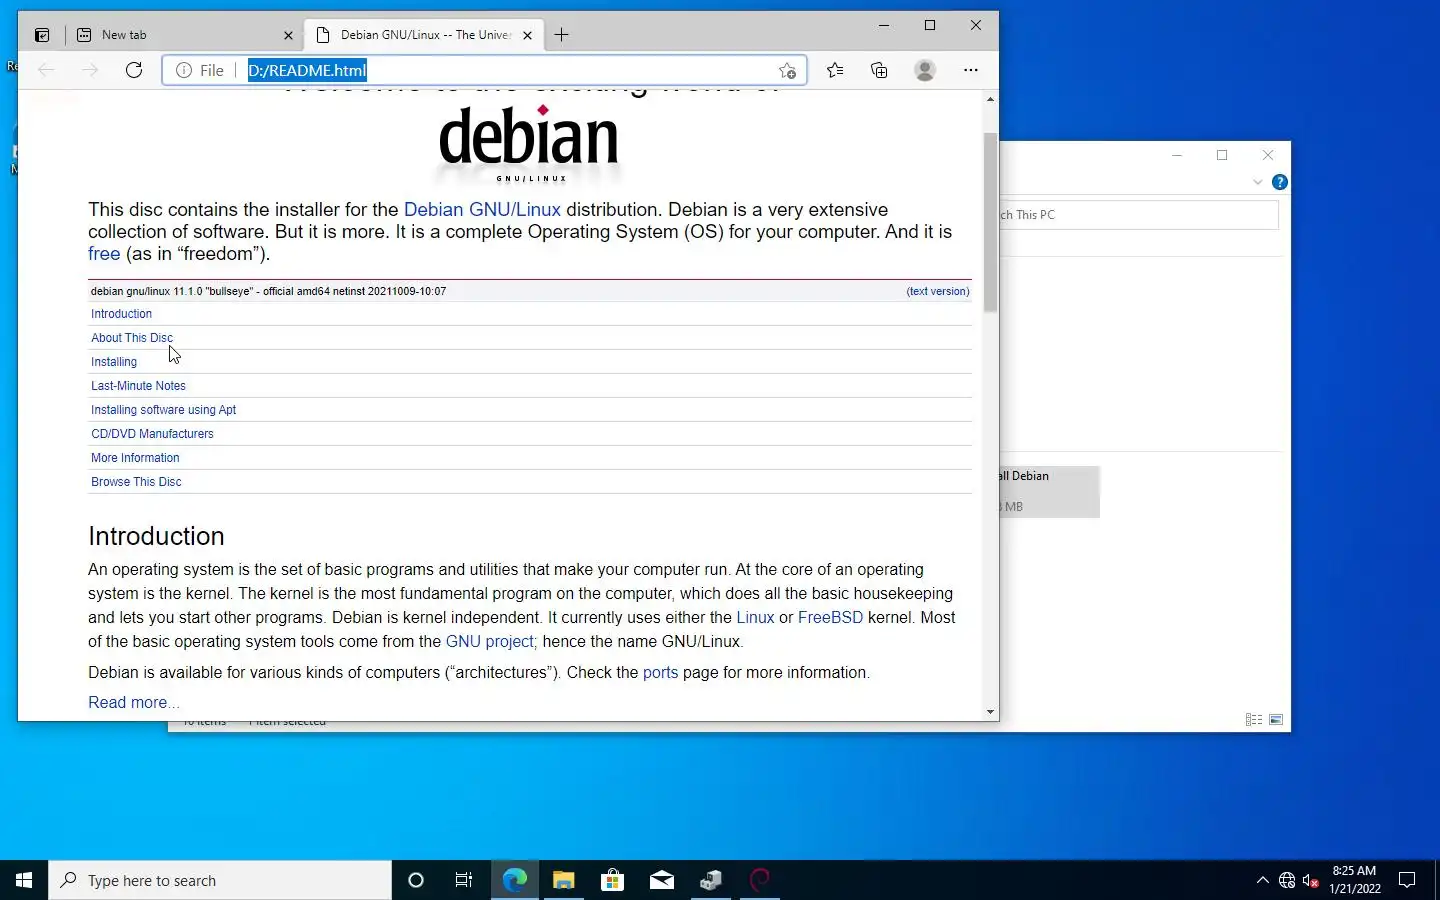Open the Last-Minute Notes link
This screenshot has height=900, width=1440.
[138, 386]
